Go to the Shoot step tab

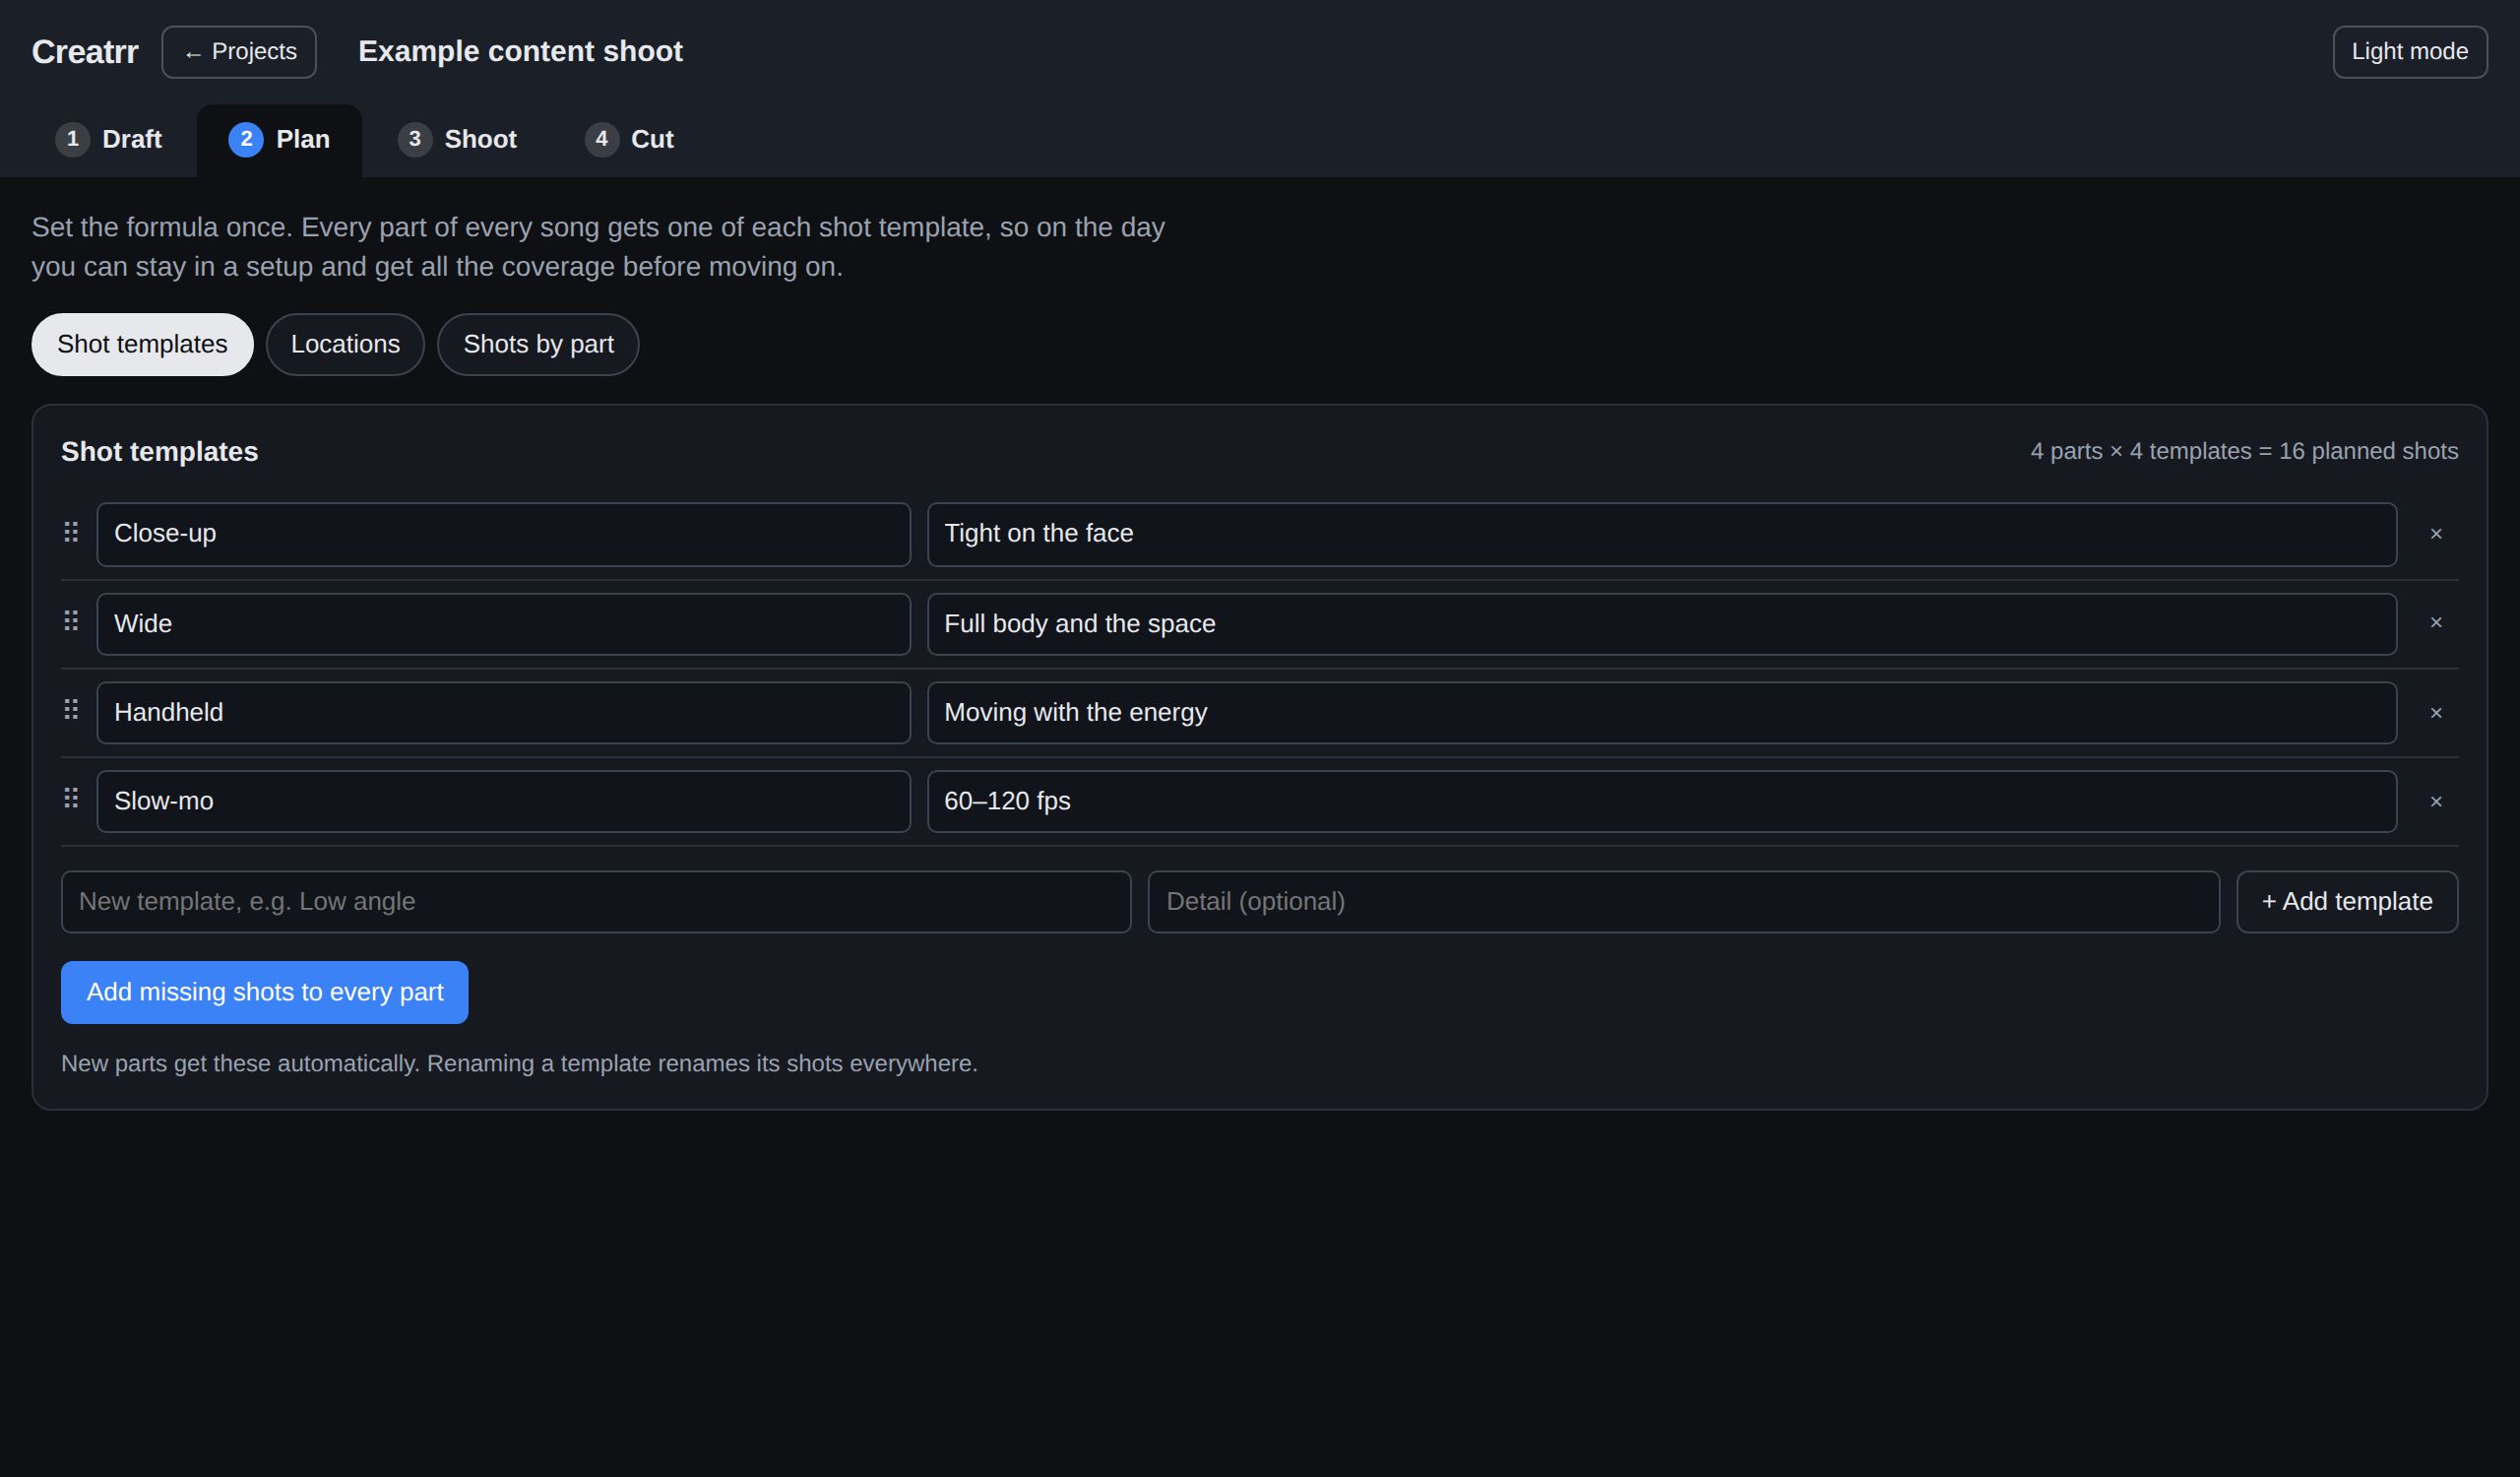tap(457, 139)
